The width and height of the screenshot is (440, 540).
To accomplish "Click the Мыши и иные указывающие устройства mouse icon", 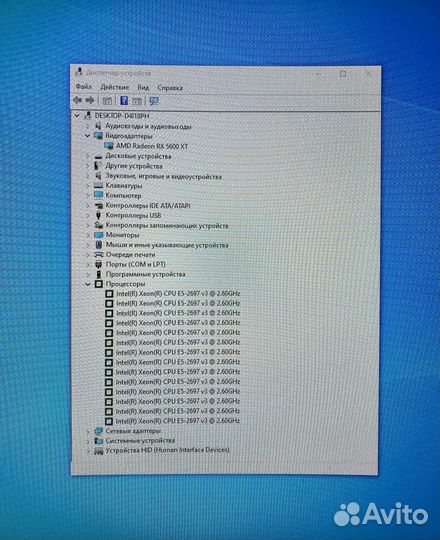I will 99,245.
